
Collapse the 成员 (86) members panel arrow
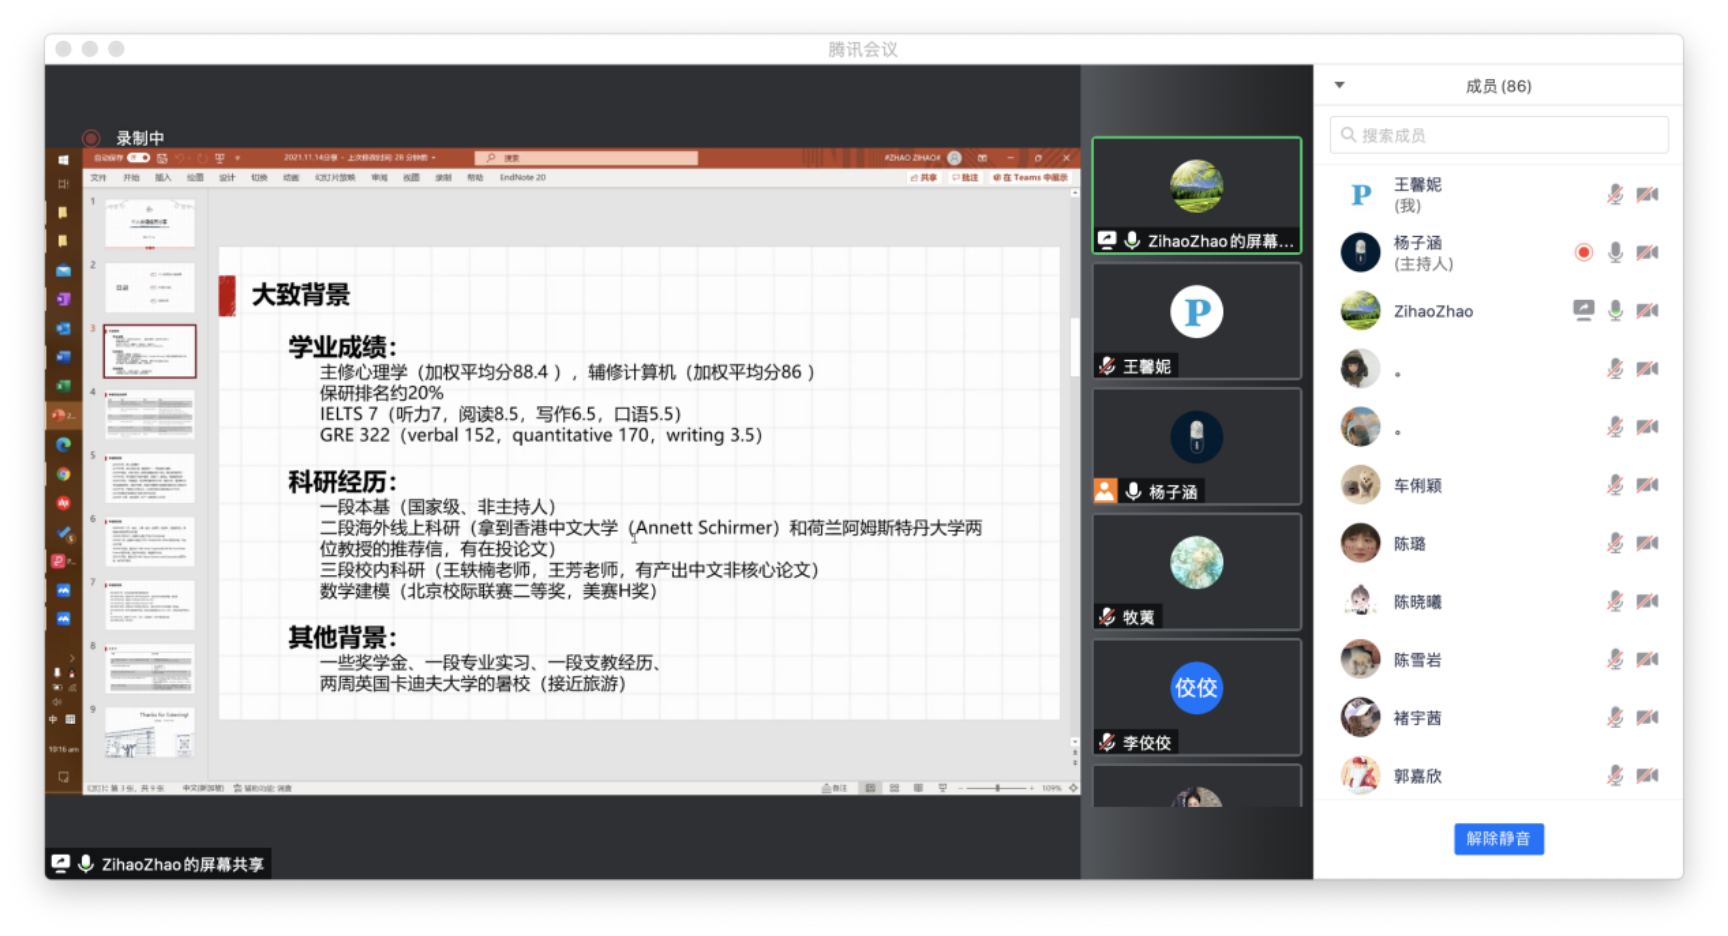pos(1339,85)
